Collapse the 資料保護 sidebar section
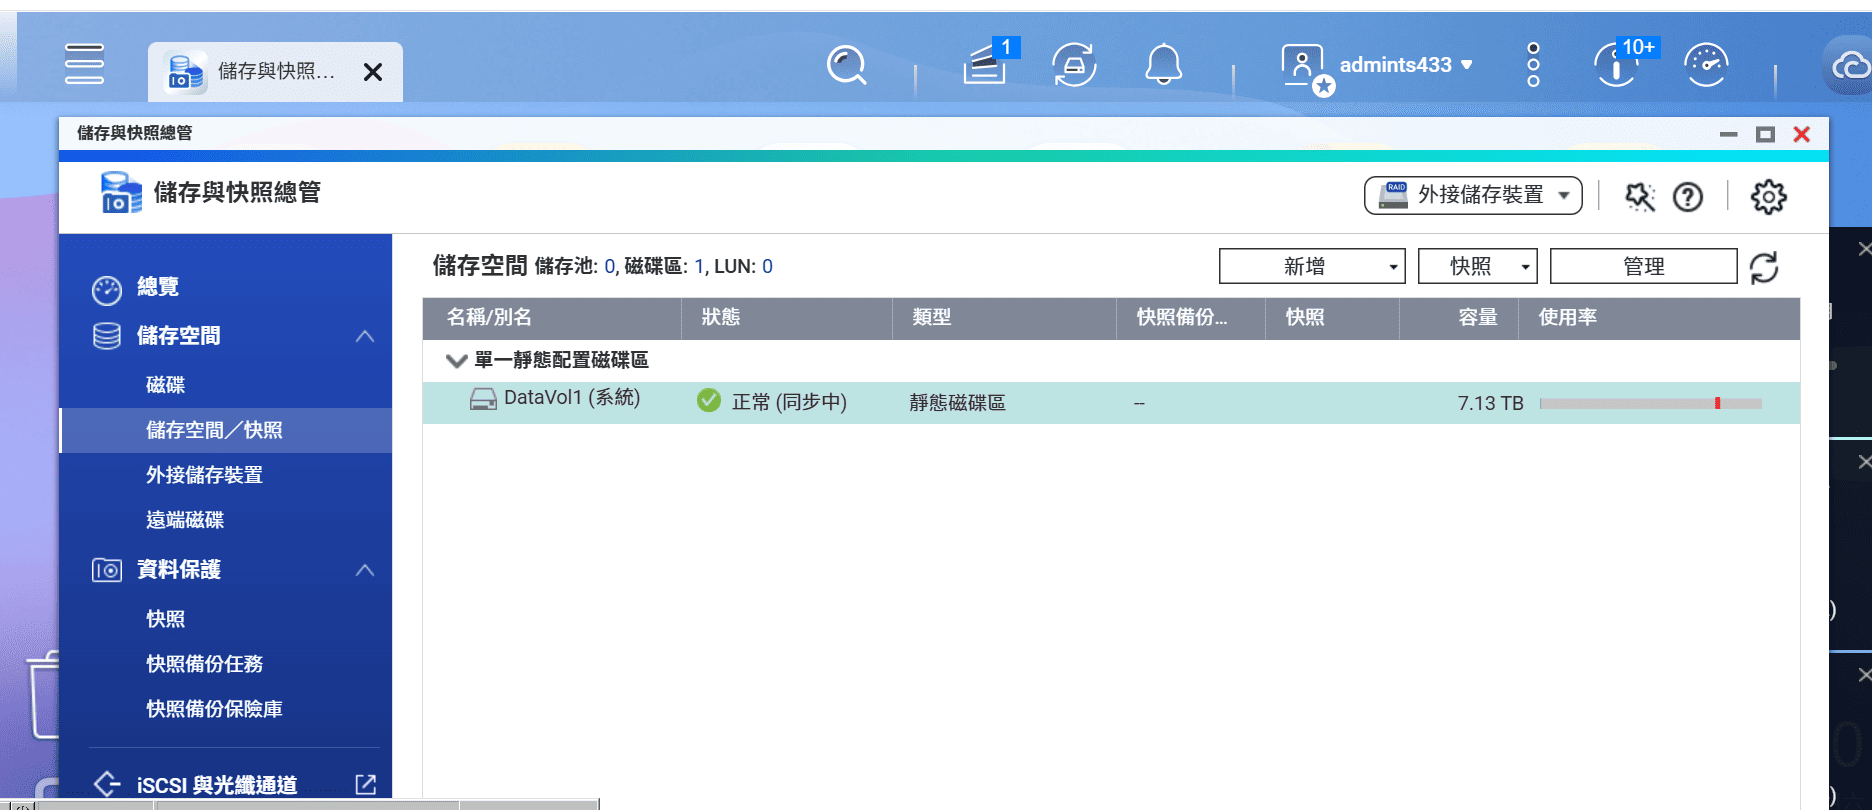 (365, 570)
